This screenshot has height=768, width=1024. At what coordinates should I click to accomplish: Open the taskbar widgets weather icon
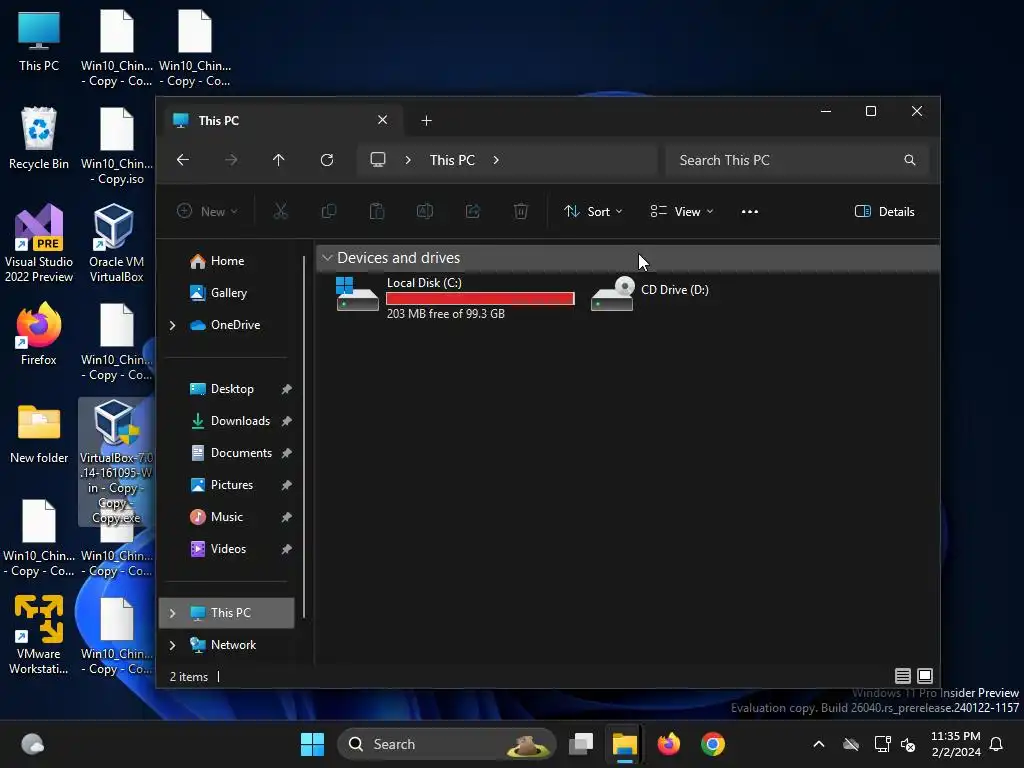pos(32,744)
